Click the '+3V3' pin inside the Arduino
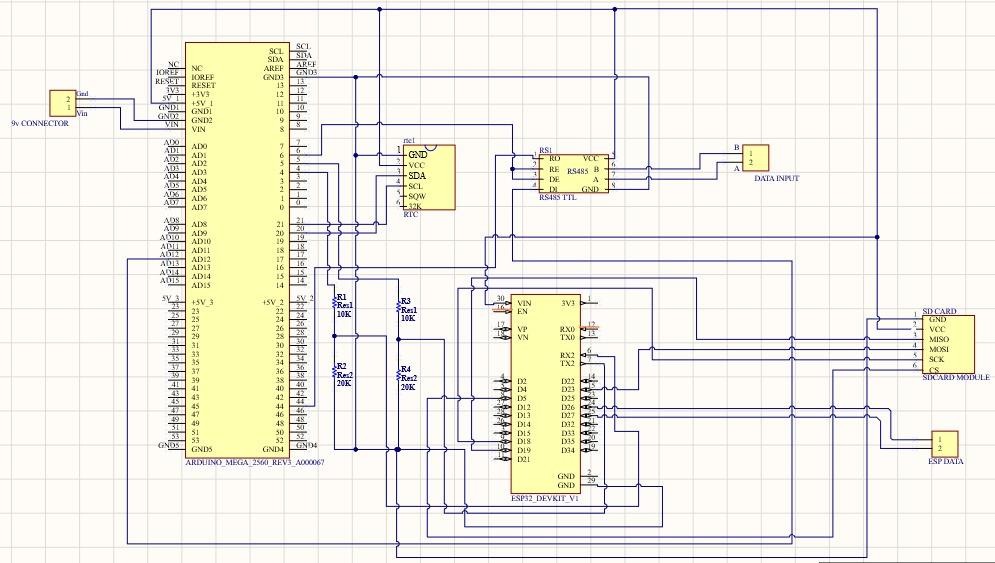This screenshot has width=995, height=563. coord(201,94)
